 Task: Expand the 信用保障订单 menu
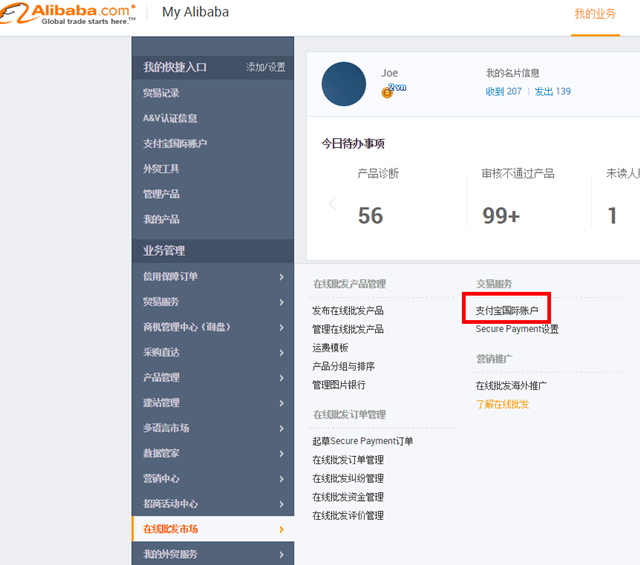(x=170, y=276)
